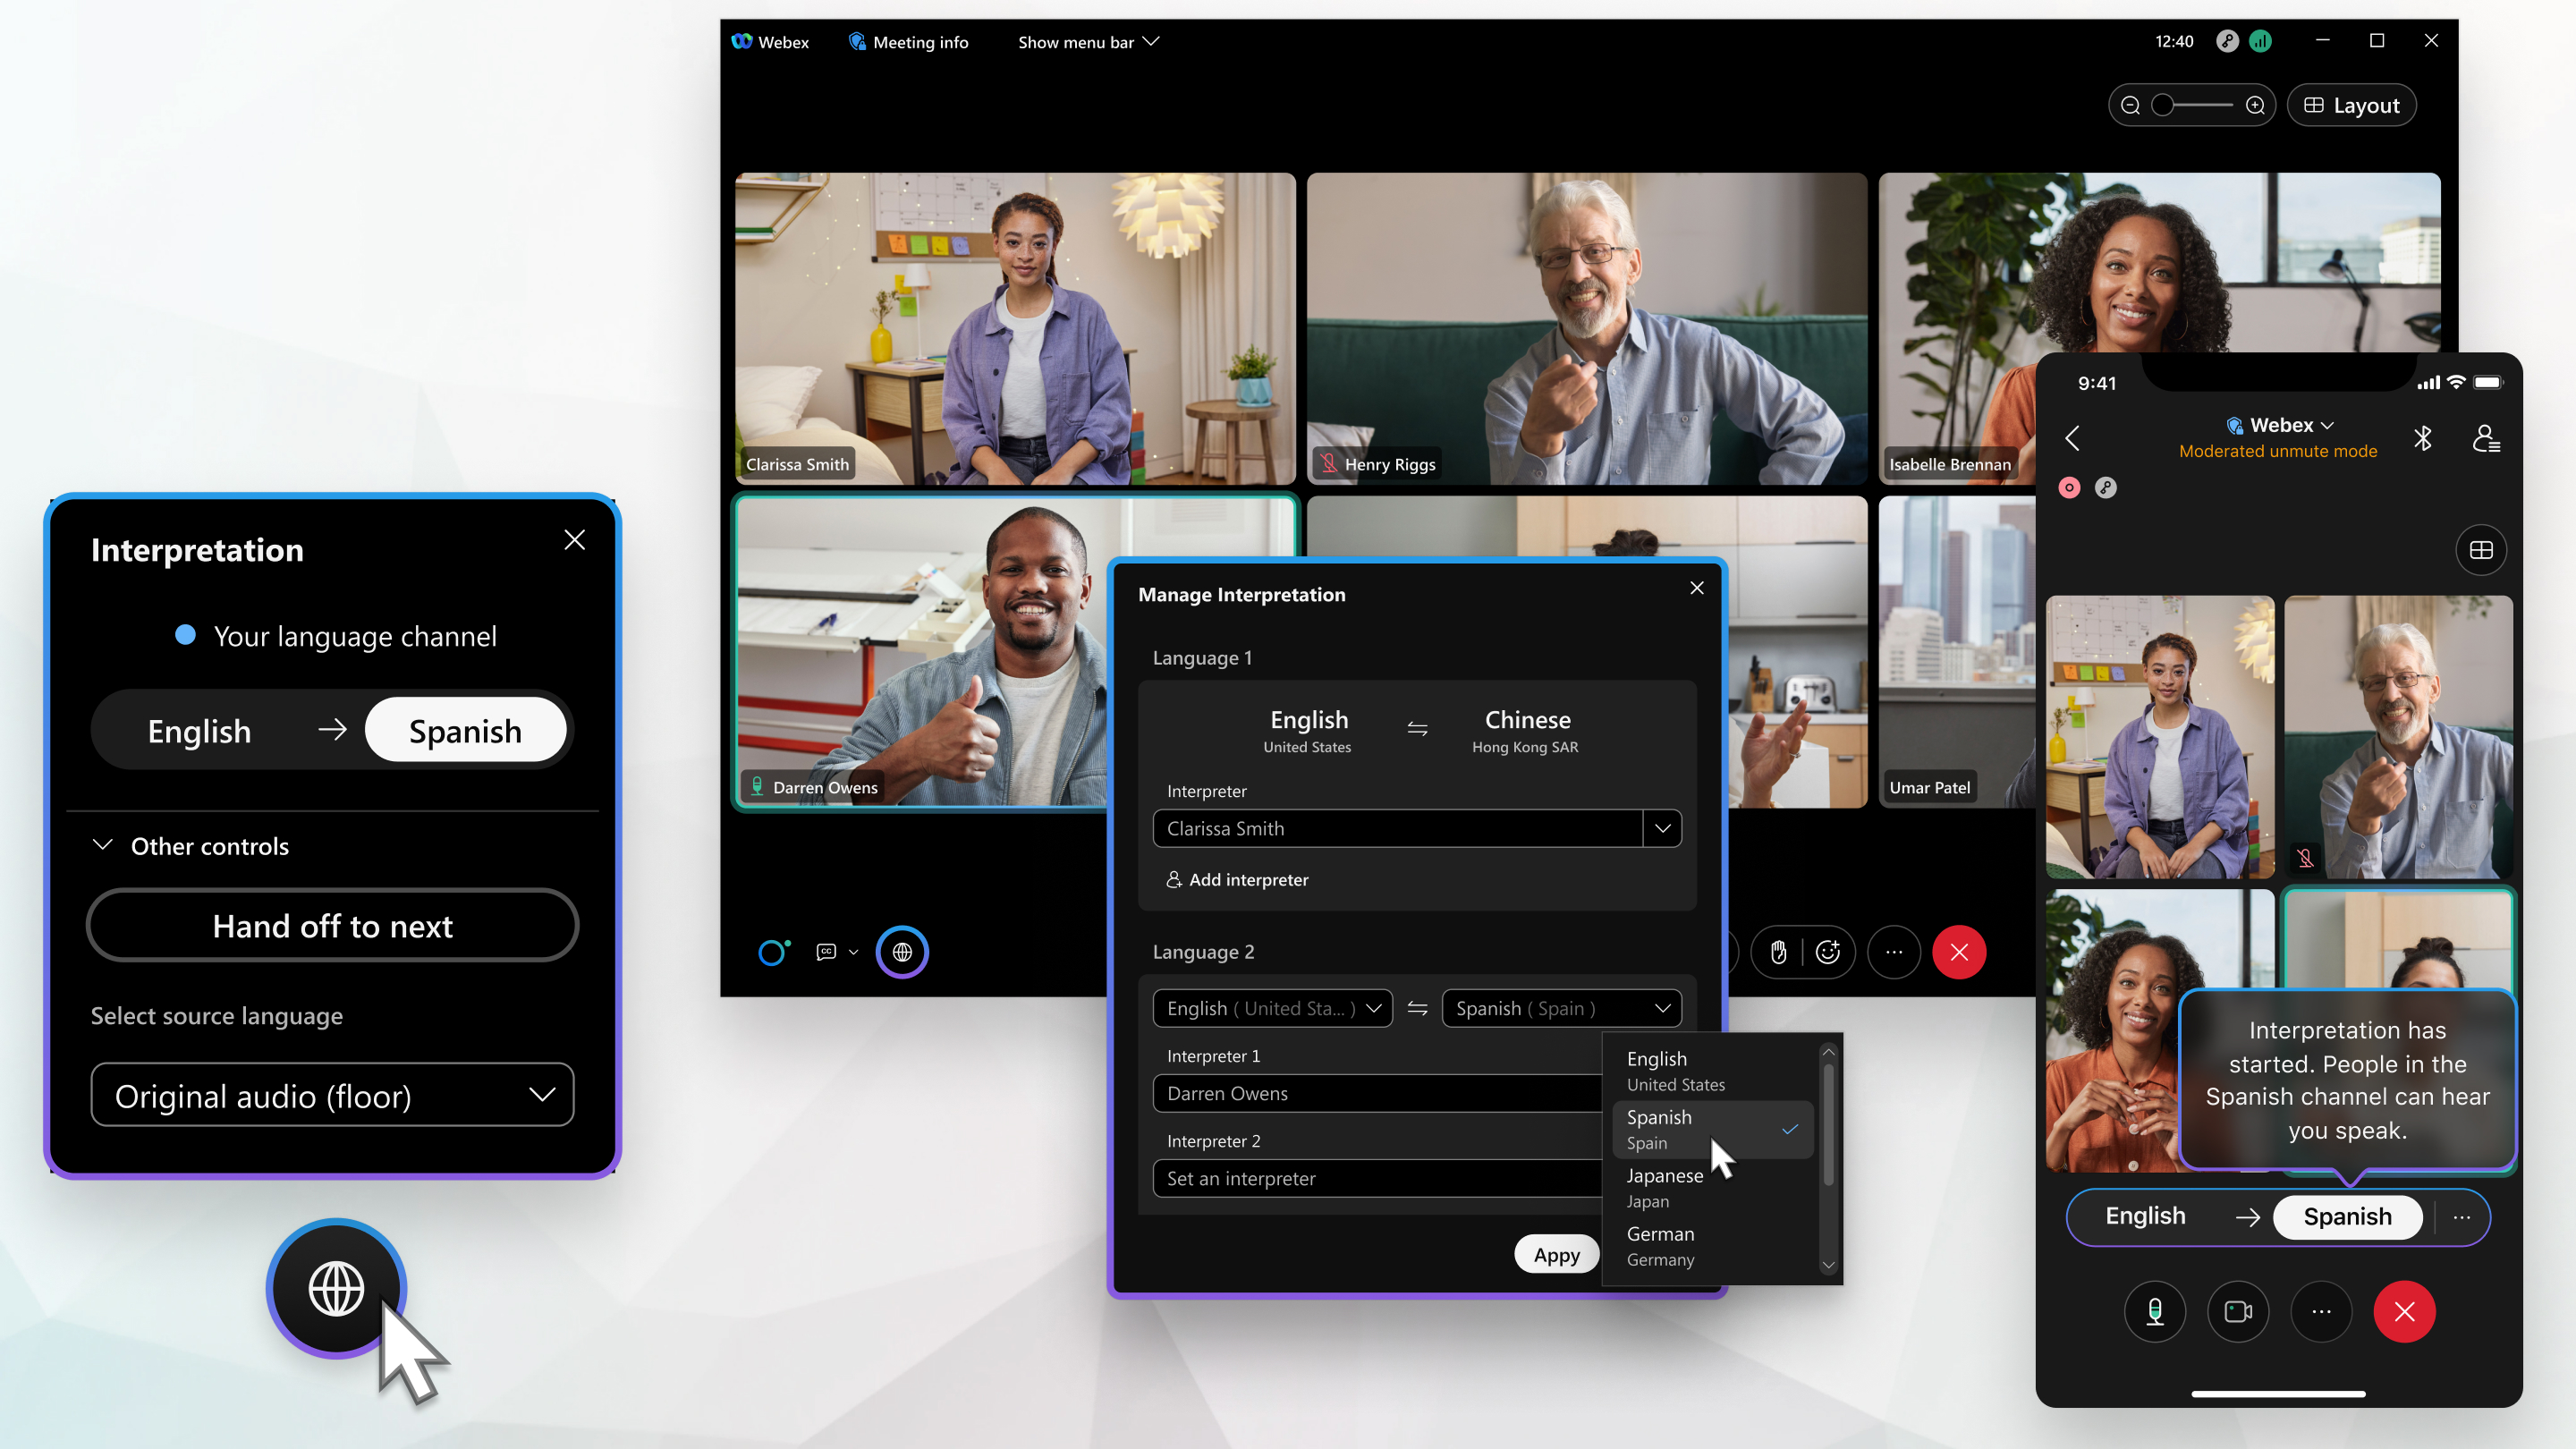Open Language 2 source language dropdown

tap(1270, 1008)
